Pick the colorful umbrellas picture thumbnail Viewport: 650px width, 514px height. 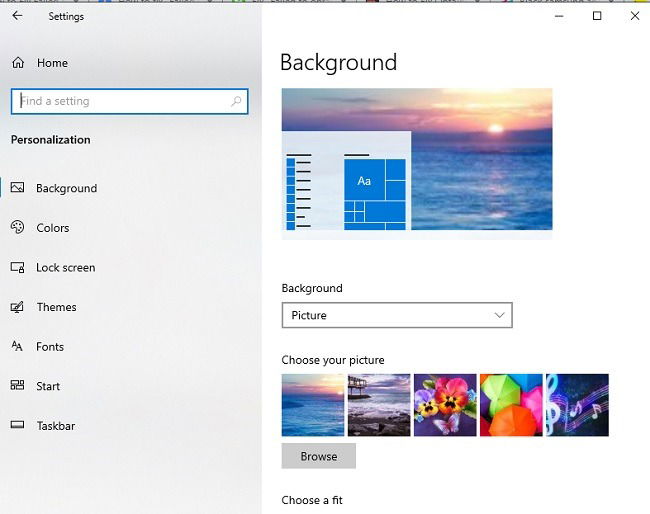511,405
